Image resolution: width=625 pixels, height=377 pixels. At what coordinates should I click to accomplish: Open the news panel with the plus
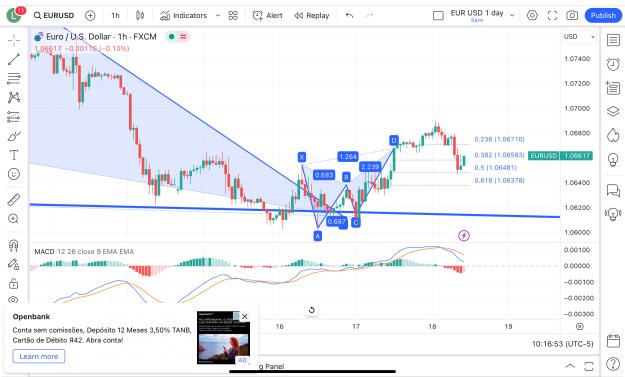[x=613, y=88]
